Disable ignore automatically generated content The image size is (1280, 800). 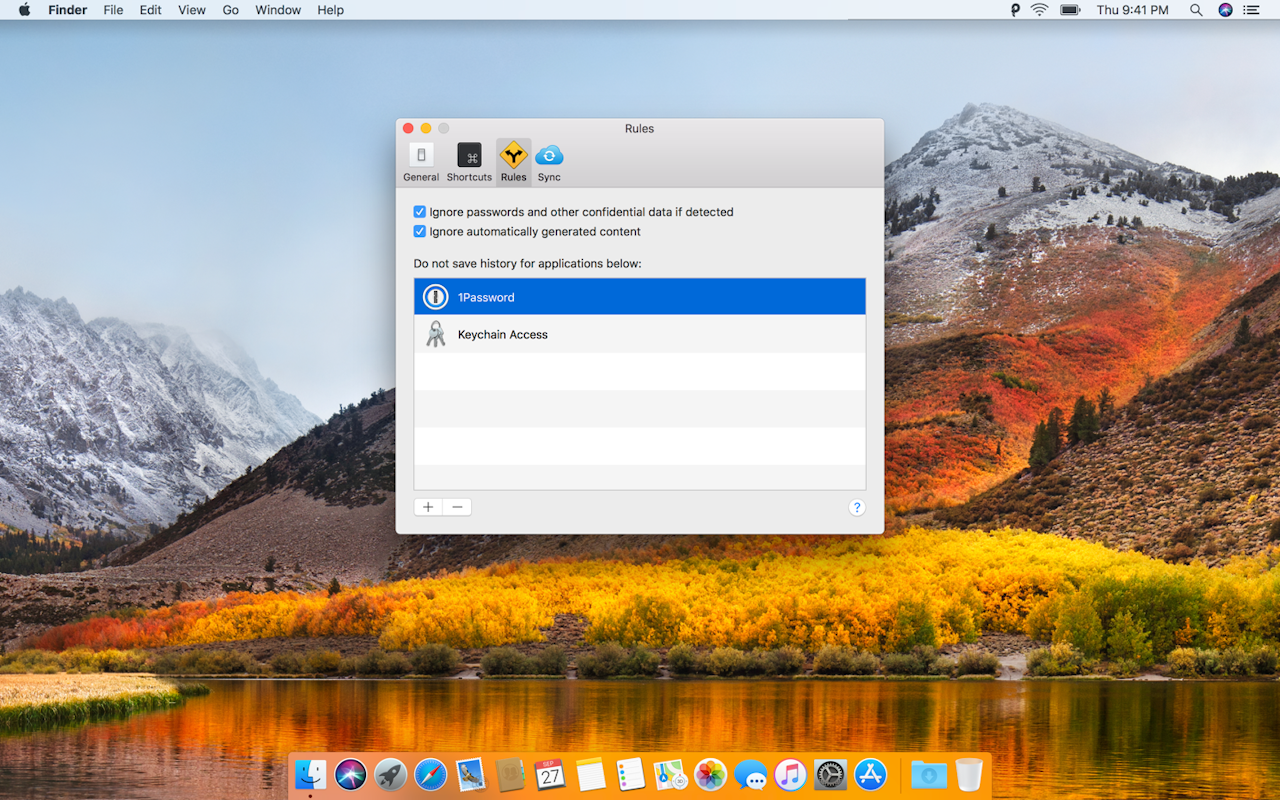(x=419, y=231)
